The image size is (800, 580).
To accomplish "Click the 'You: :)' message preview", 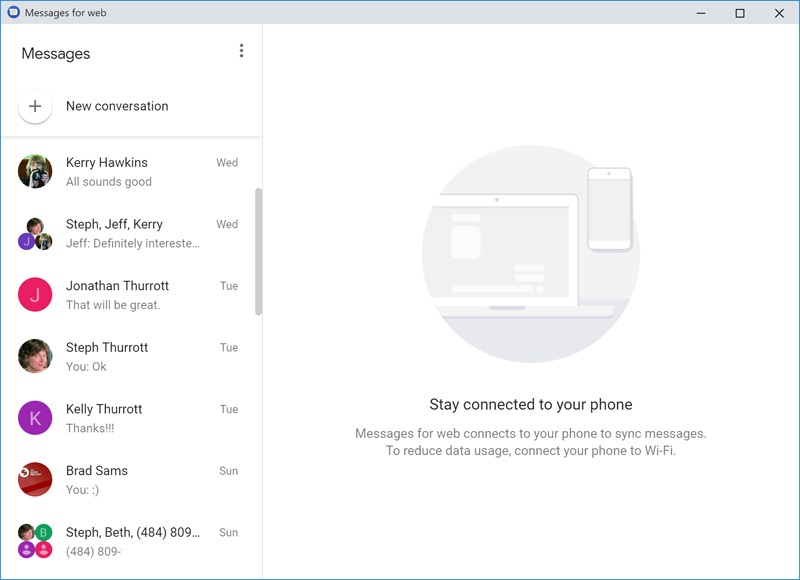I will (83, 490).
